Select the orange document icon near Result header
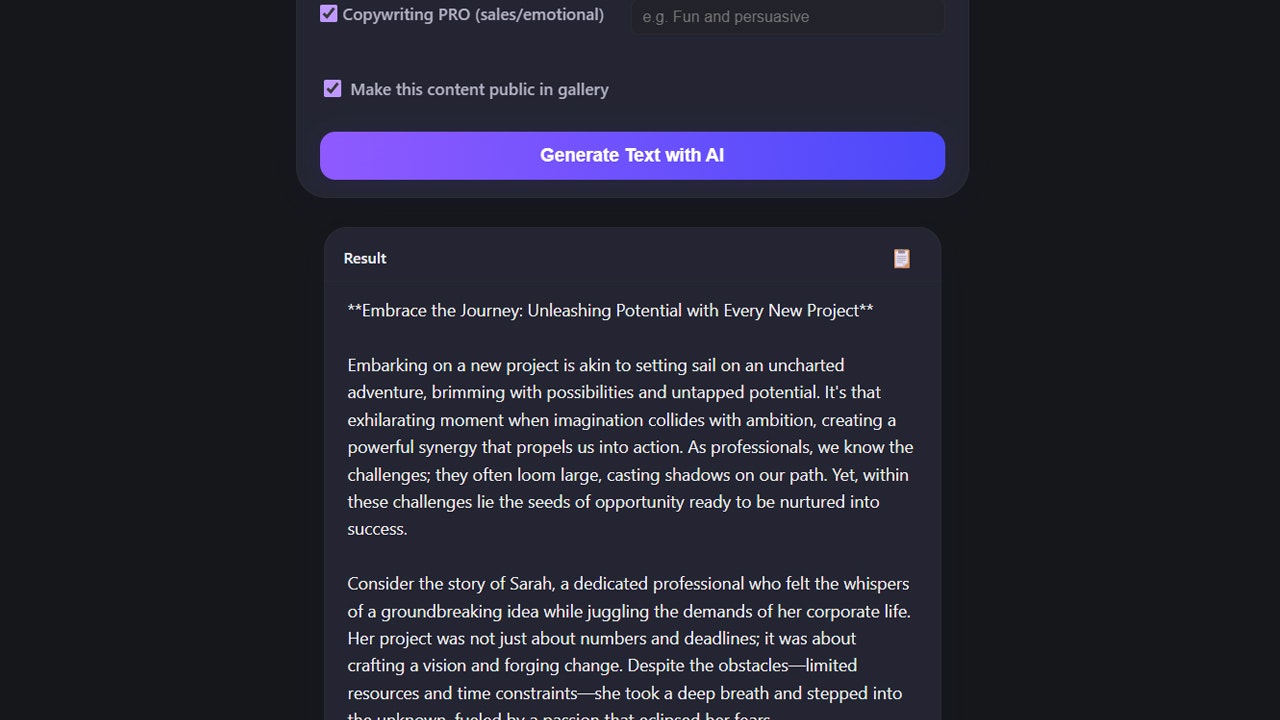This screenshot has width=1280, height=720. tap(901, 258)
